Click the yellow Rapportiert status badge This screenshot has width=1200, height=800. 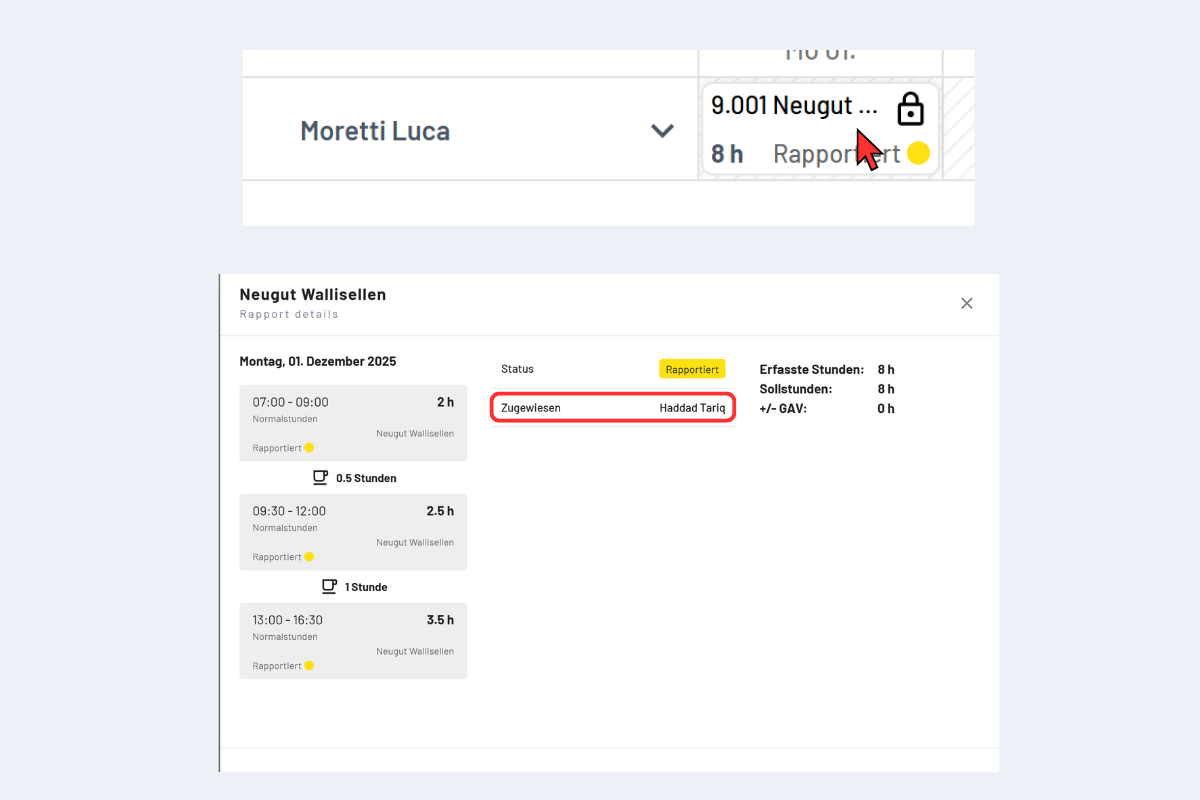coord(692,369)
